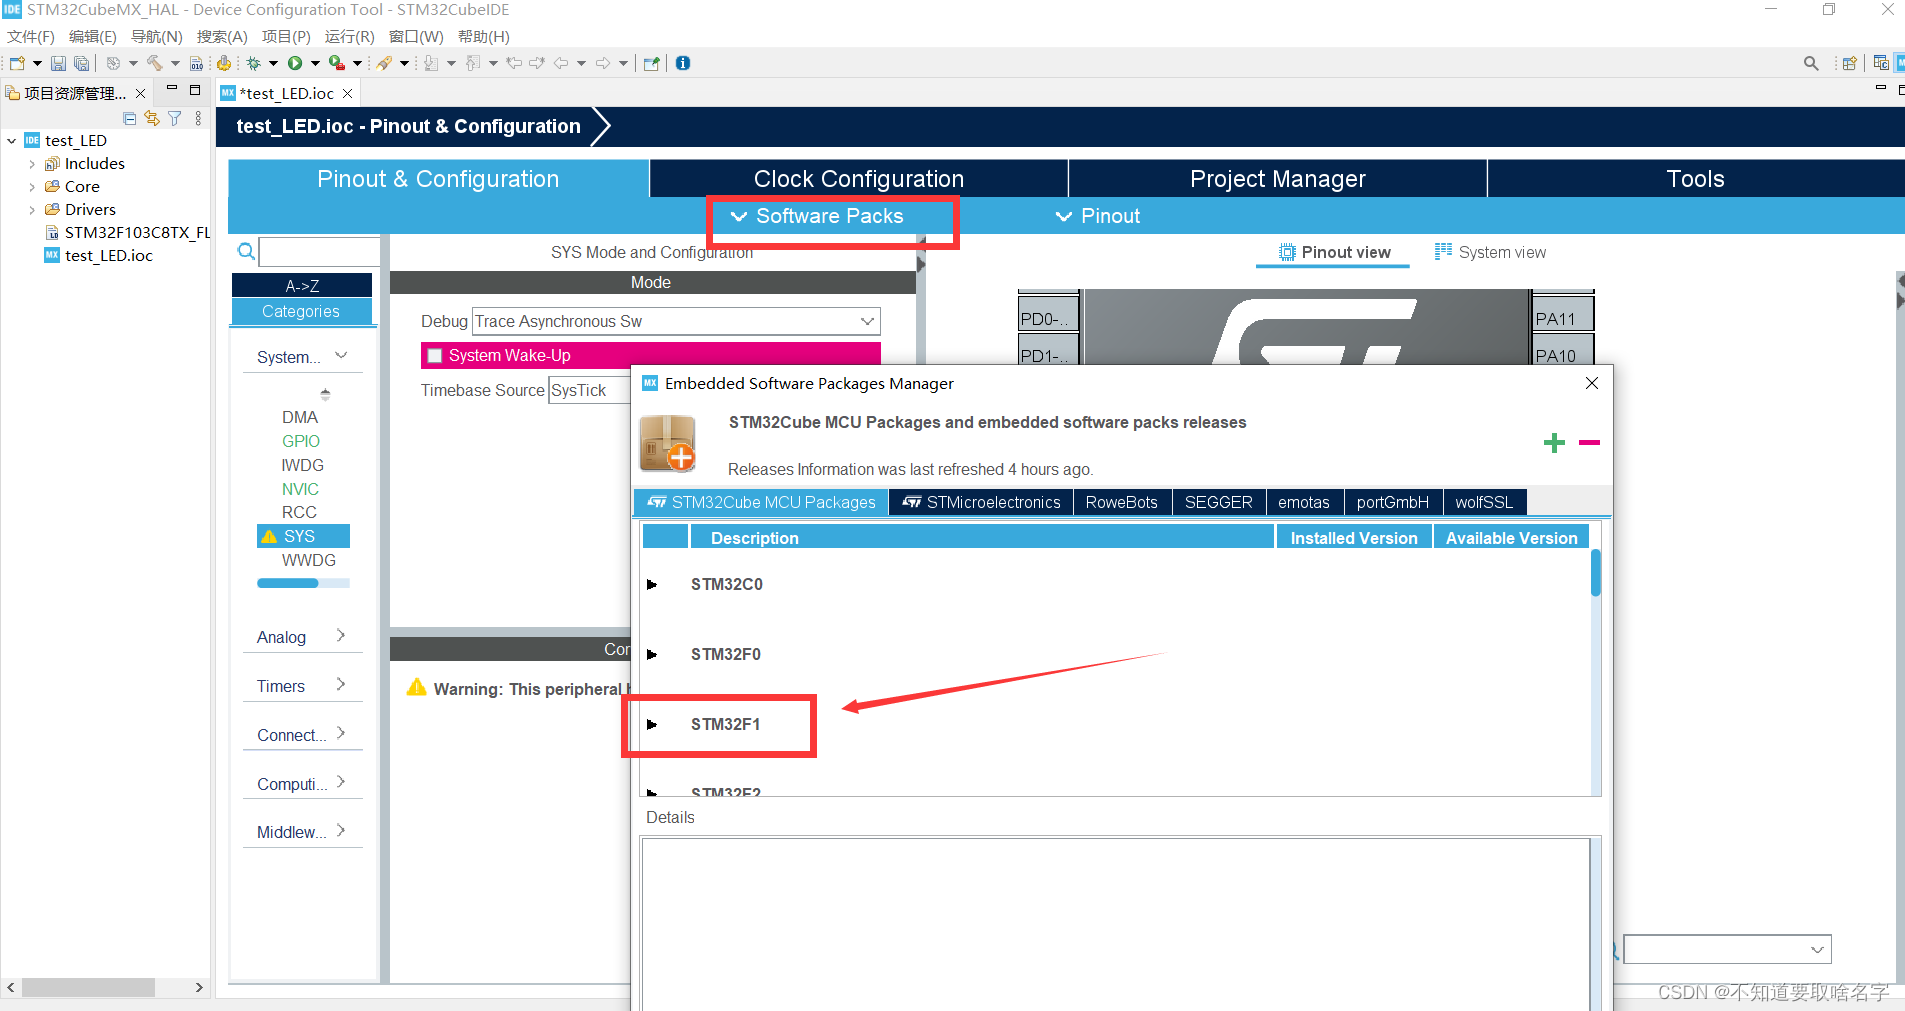Screen dimensions: 1905x1011
Task: Select NVIC in the System list
Action: click(300, 489)
